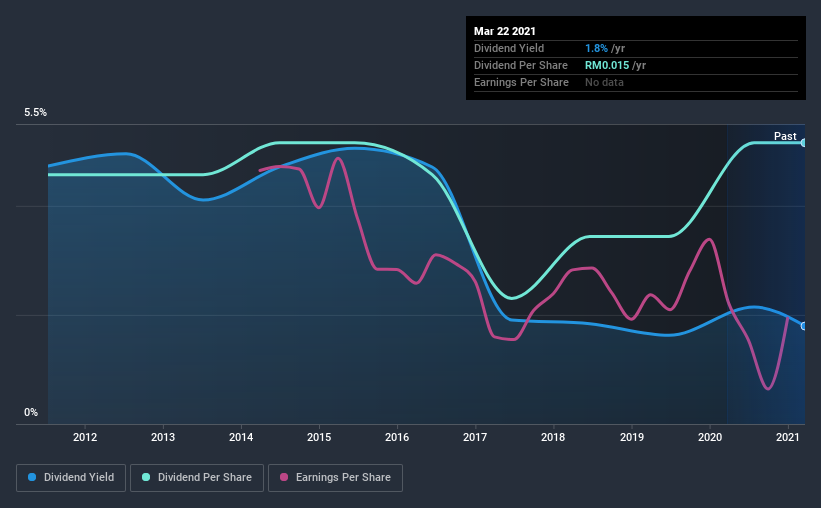Screen dimensions: 821x508
Task: Click the tooltip 'Dividend Per Share' row label
Action: click(520, 65)
